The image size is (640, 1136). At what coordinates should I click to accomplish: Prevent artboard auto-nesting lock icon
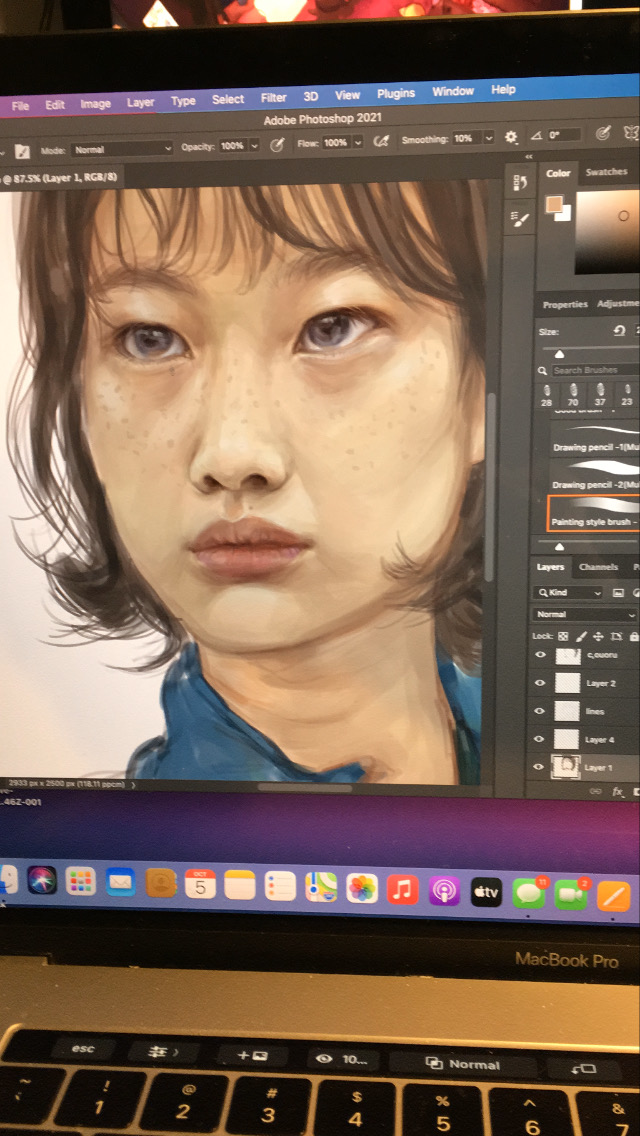coord(617,636)
